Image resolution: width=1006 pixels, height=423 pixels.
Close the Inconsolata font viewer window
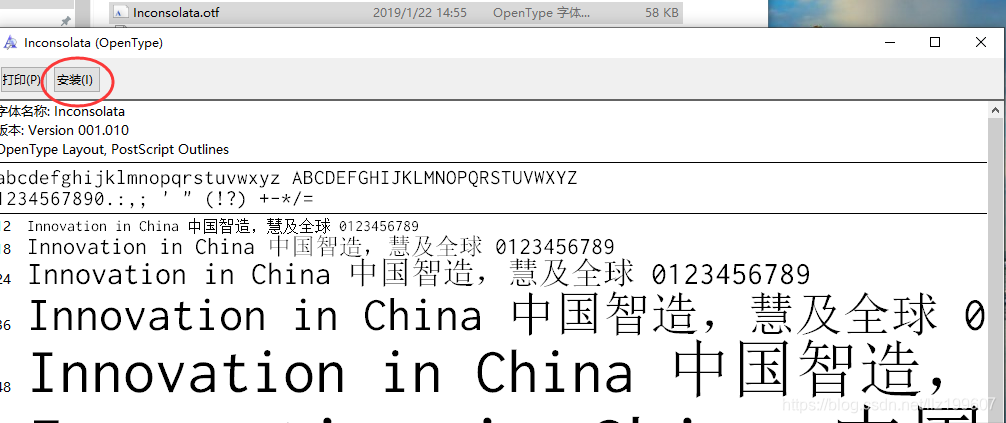click(x=980, y=42)
